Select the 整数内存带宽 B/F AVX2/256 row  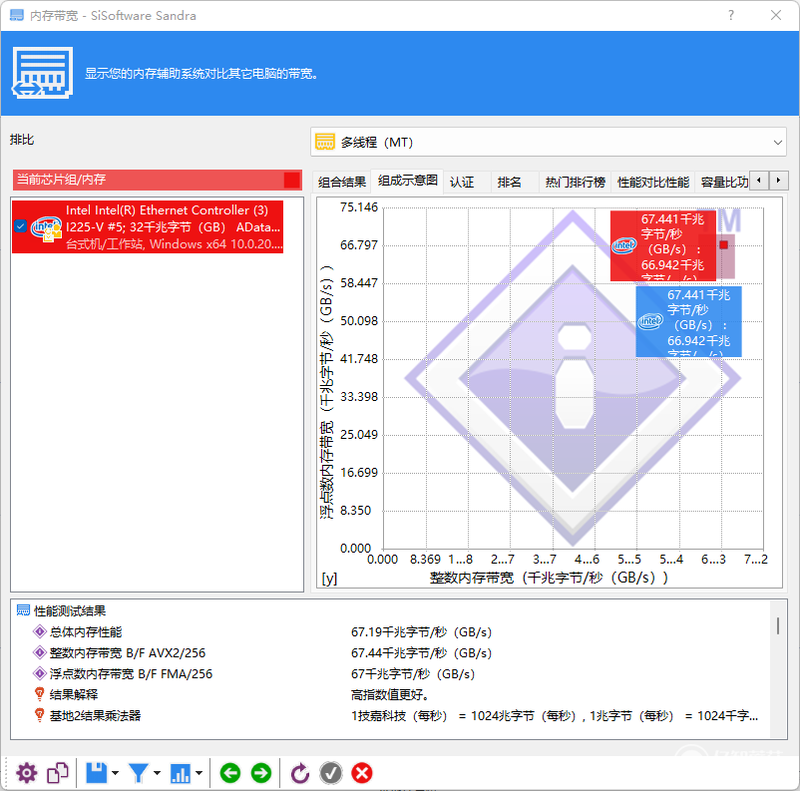(x=390, y=653)
